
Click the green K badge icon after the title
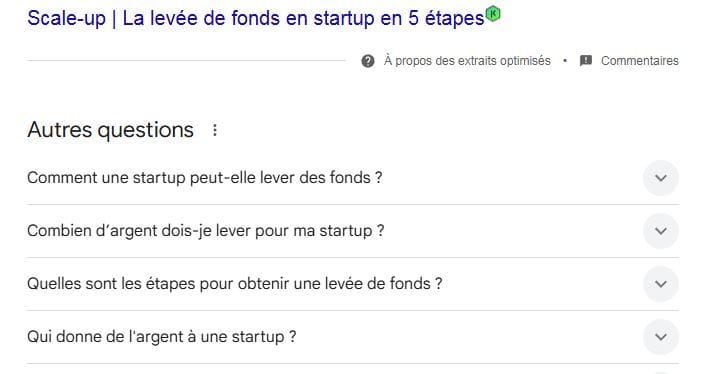point(493,14)
